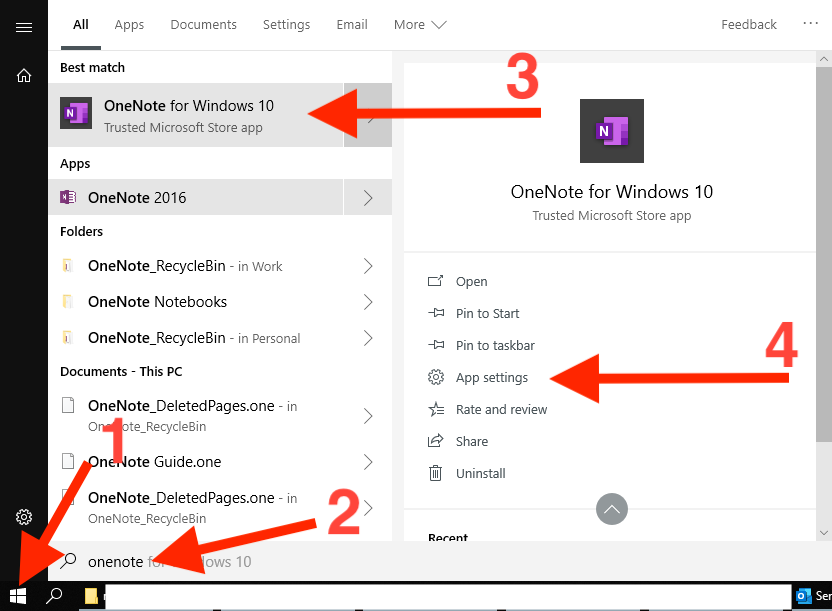Screen dimensions: 832x611
Task: Switch to the Documents tab
Action: 203,24
